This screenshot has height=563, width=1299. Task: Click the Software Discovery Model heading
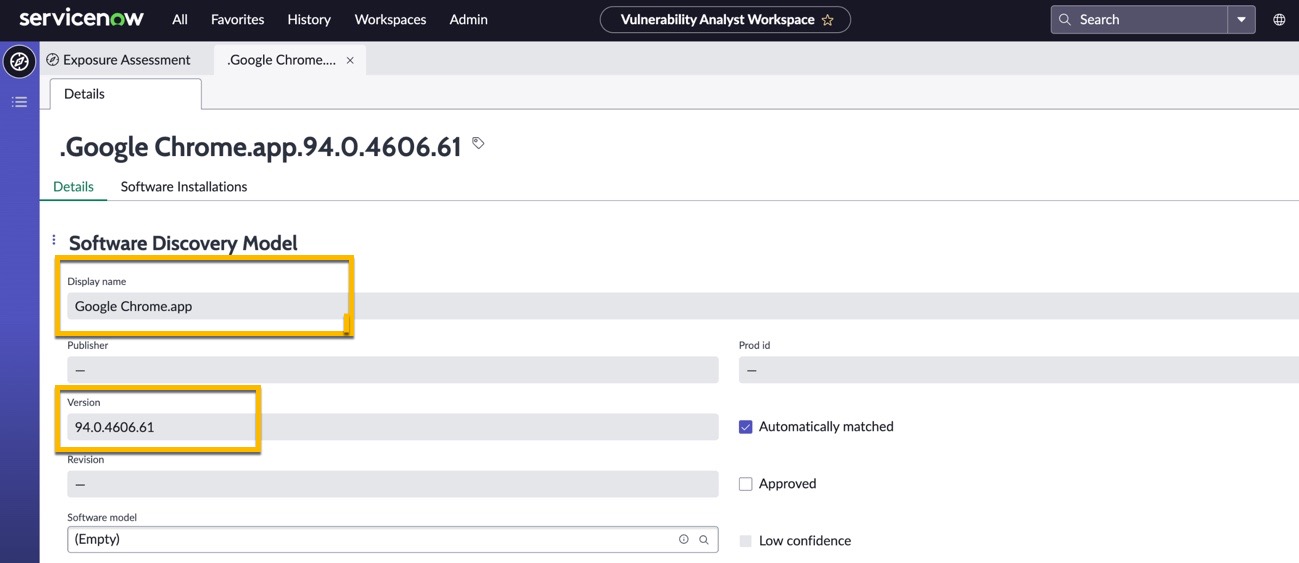pos(183,243)
